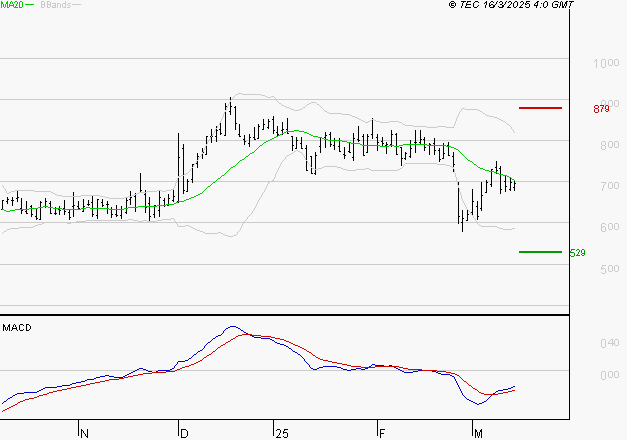
Task: Click the red resistance line marker
Action: coord(540,108)
